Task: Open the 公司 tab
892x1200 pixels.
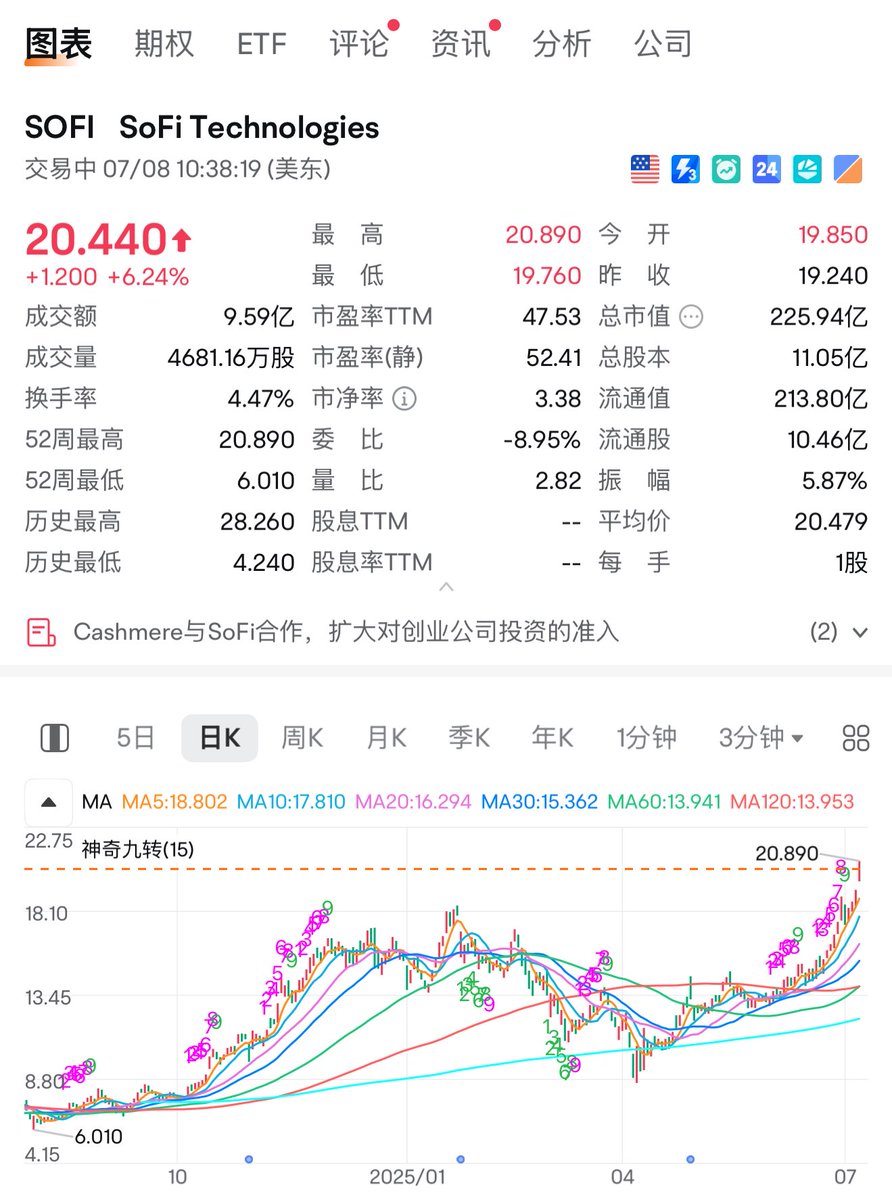Action: point(663,44)
